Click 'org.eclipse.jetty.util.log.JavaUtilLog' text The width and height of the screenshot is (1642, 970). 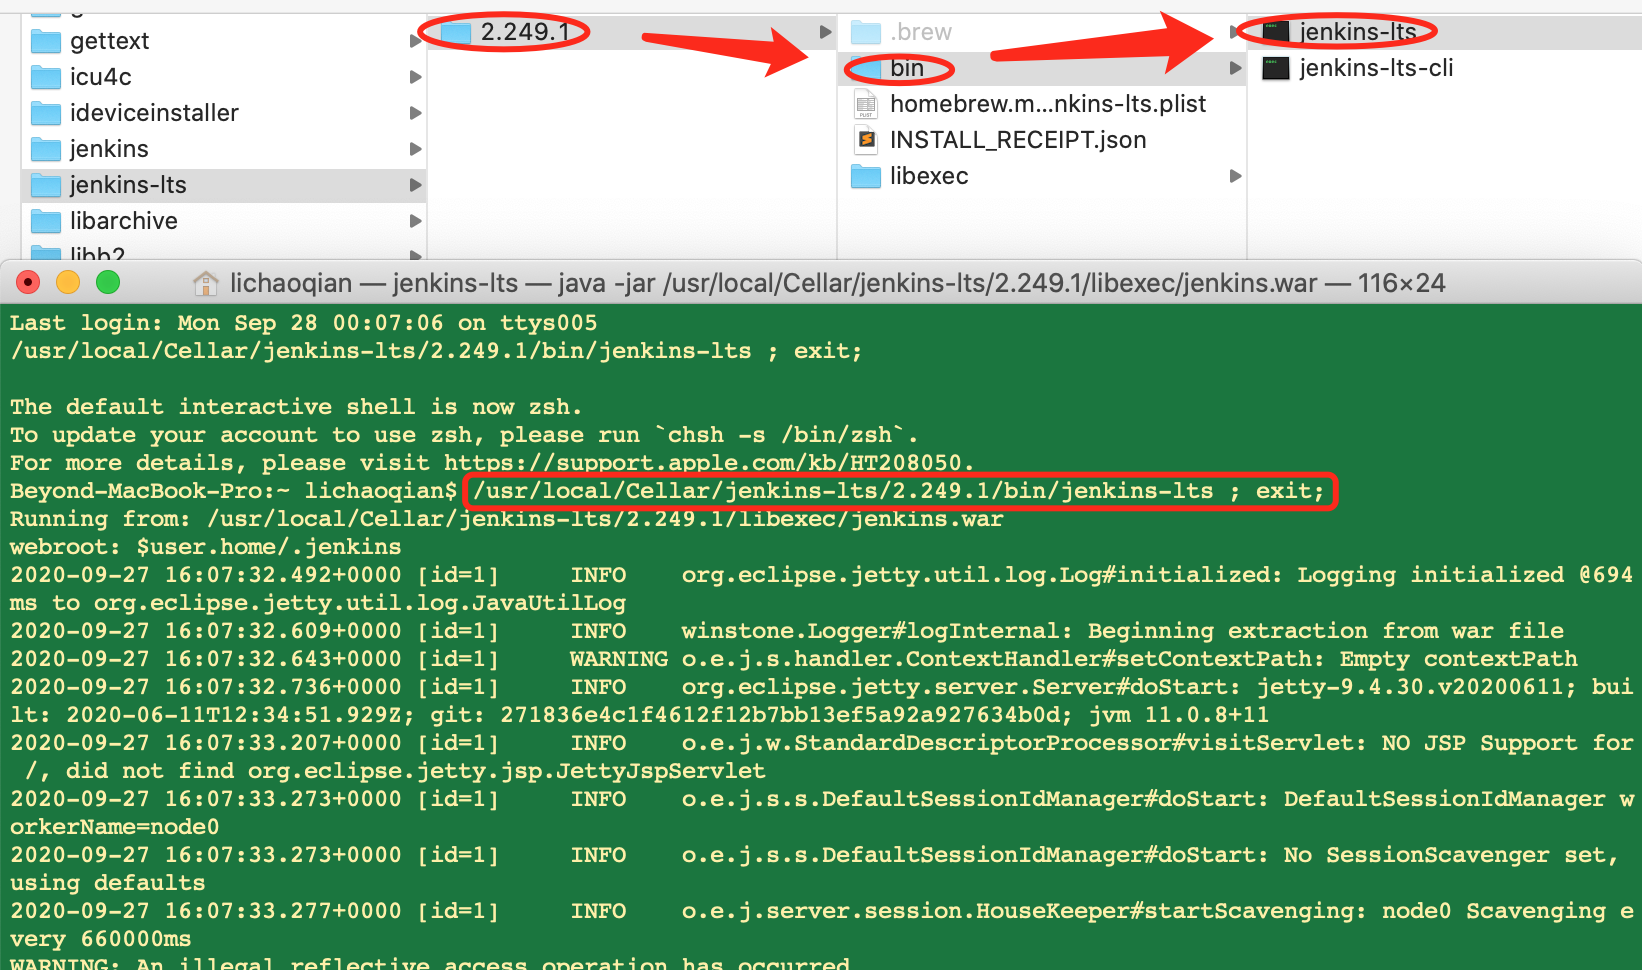point(360,603)
